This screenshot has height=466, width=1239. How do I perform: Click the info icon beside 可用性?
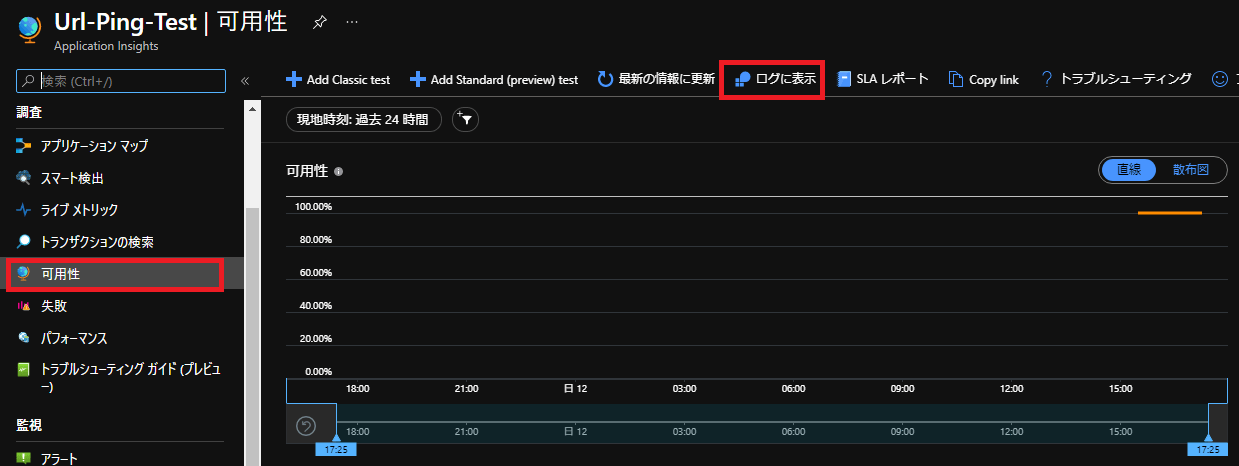click(339, 172)
